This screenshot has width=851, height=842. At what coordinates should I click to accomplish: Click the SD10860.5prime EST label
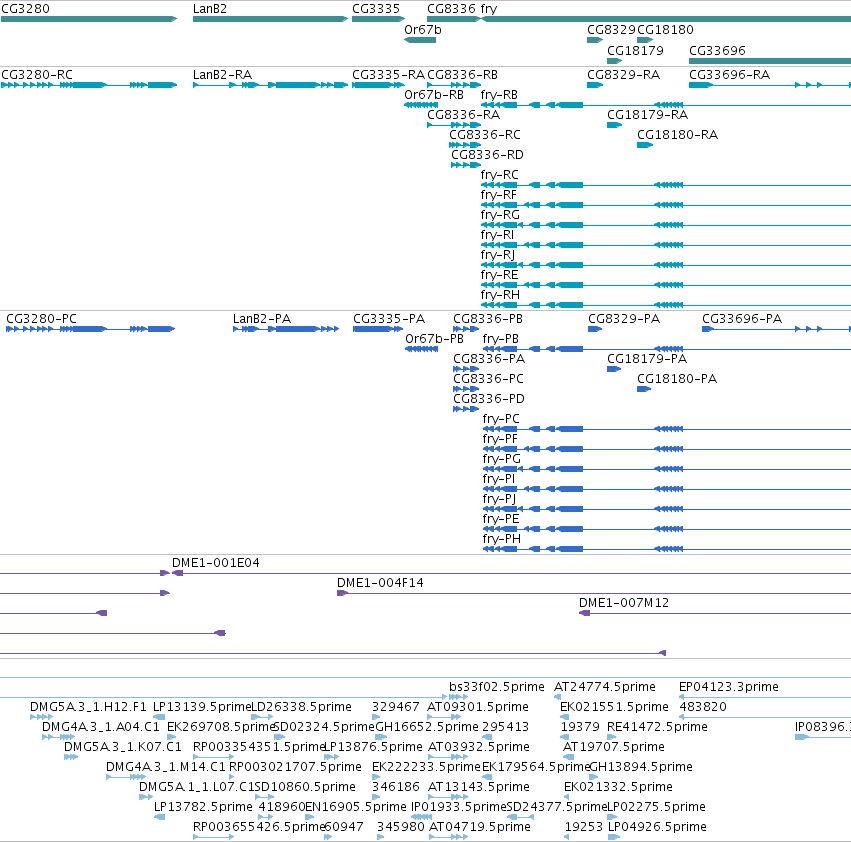304,787
